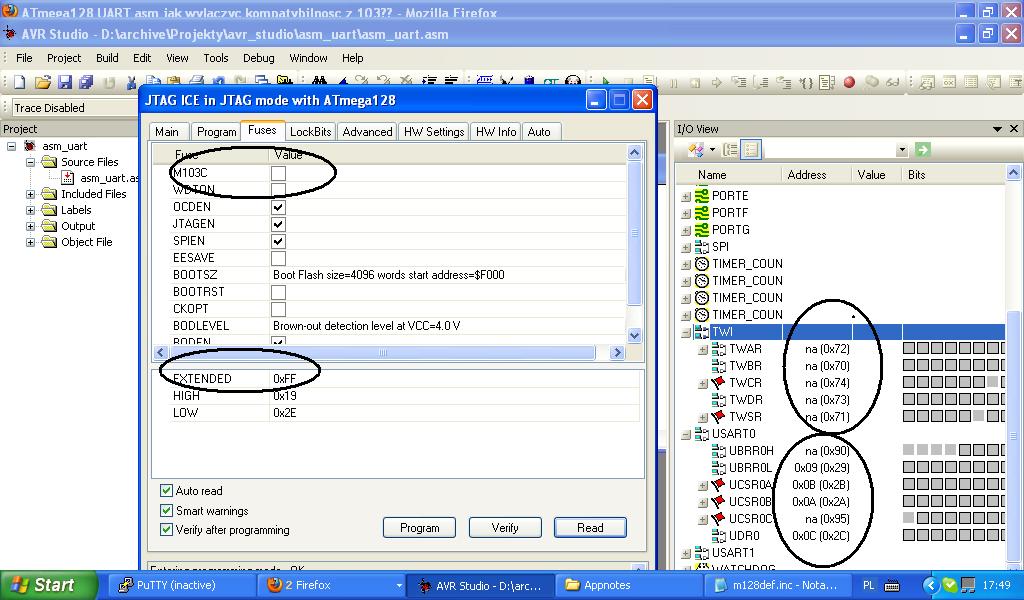Collapse the Source Files folder
Image resolution: width=1024 pixels, height=600 pixels.
pyautogui.click(x=30, y=162)
